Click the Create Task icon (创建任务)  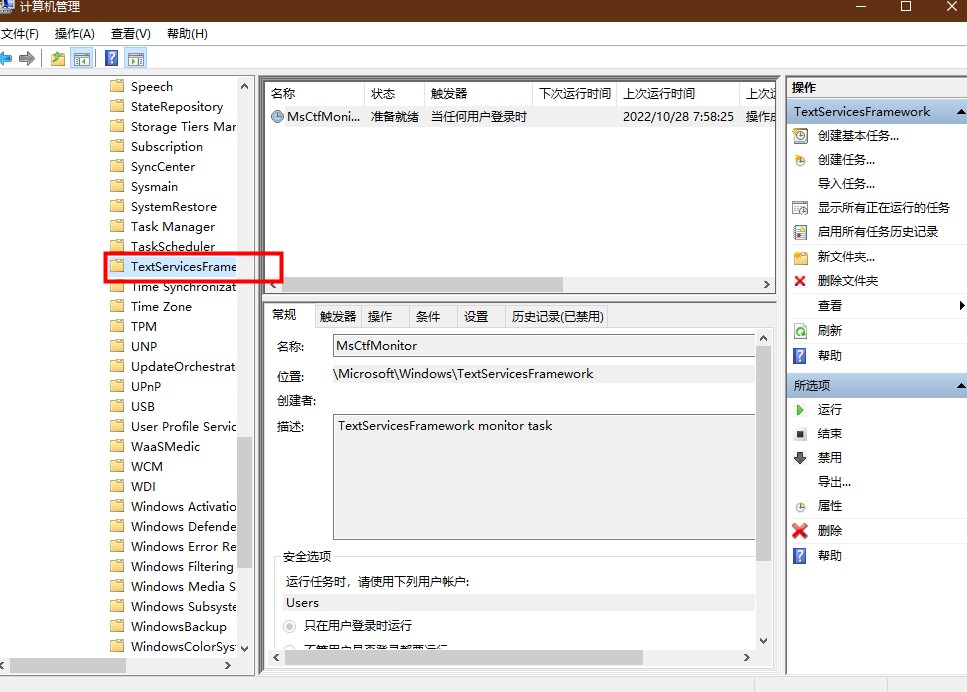(x=800, y=160)
